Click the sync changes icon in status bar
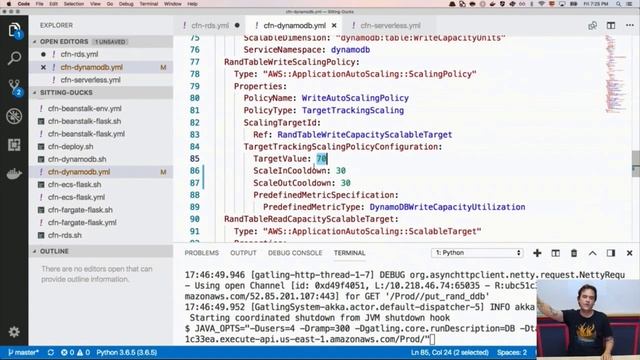Screen dimensions: 640x360 tap(51, 352)
